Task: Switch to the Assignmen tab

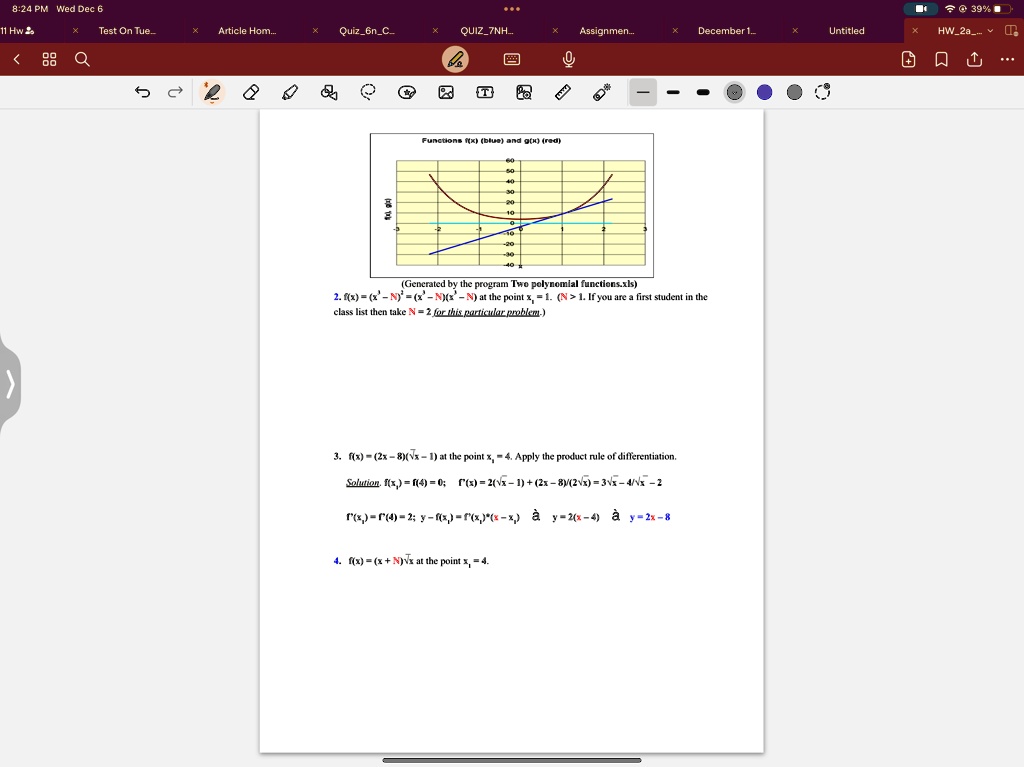Action: (607, 31)
